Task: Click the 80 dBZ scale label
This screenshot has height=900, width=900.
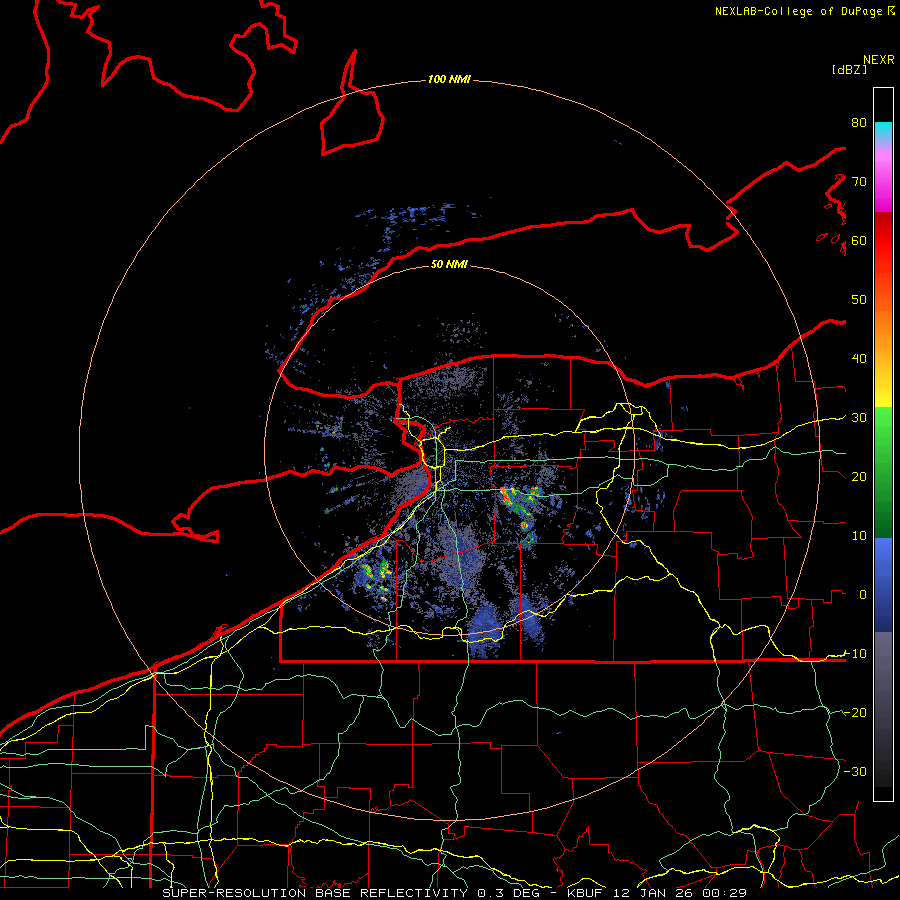Action: click(859, 123)
